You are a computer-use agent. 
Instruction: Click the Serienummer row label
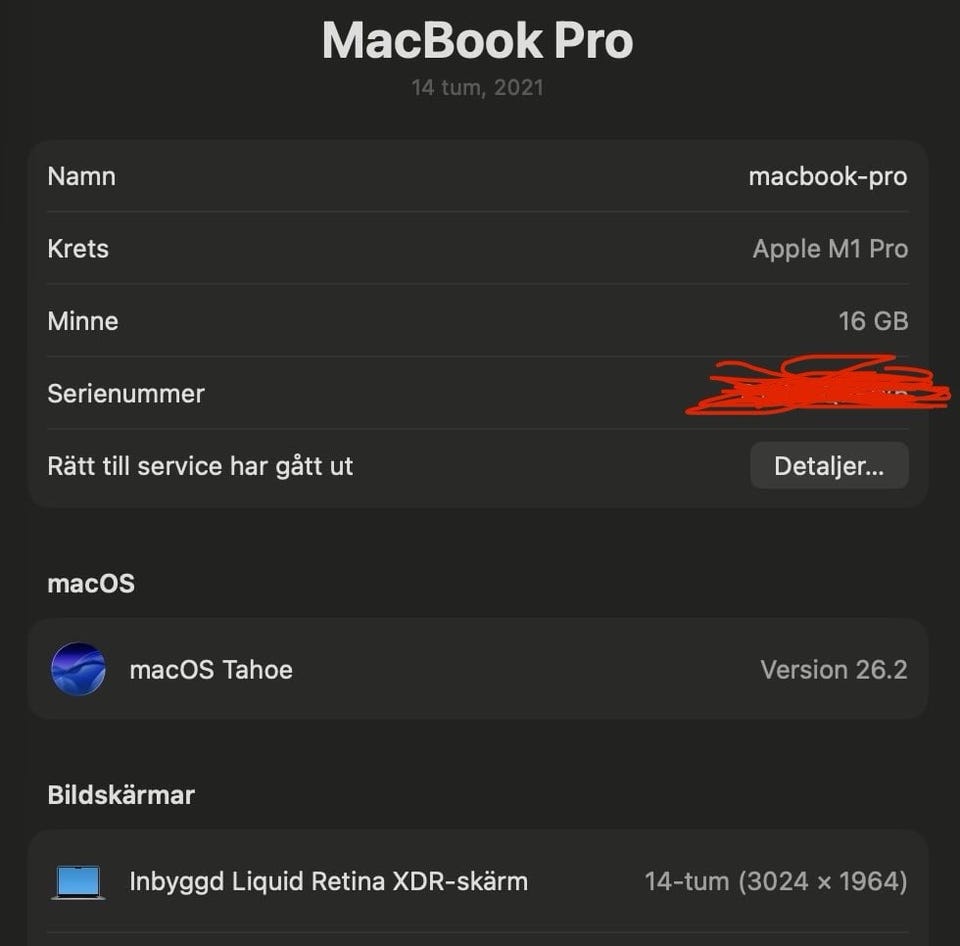click(126, 394)
